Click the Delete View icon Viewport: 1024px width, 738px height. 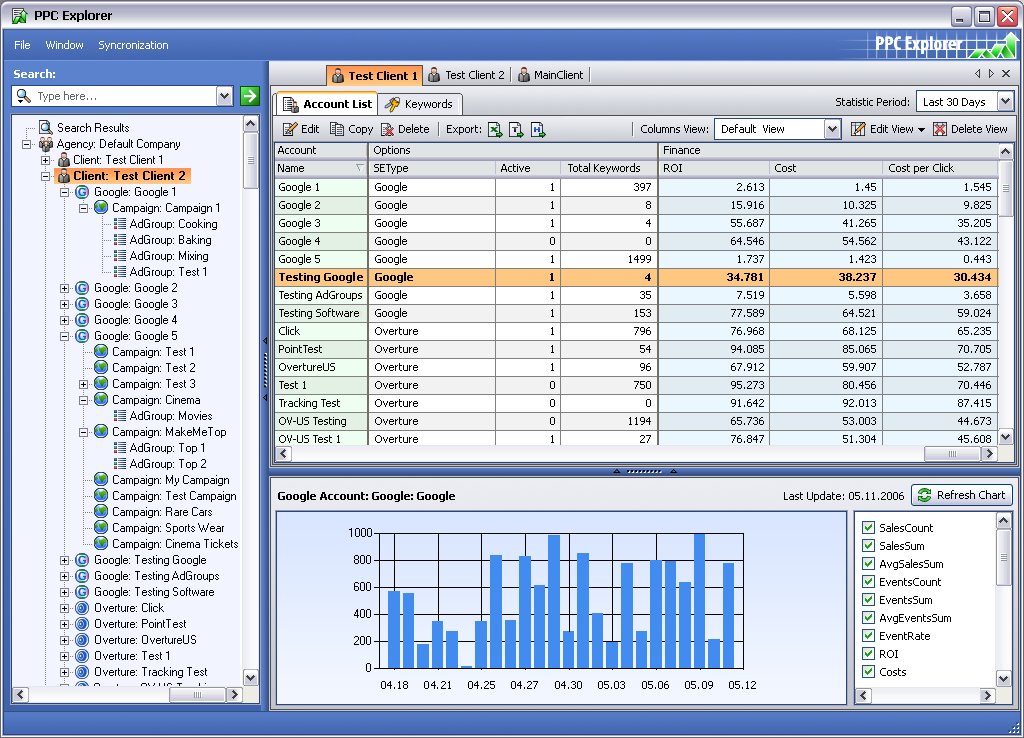[x=940, y=129]
